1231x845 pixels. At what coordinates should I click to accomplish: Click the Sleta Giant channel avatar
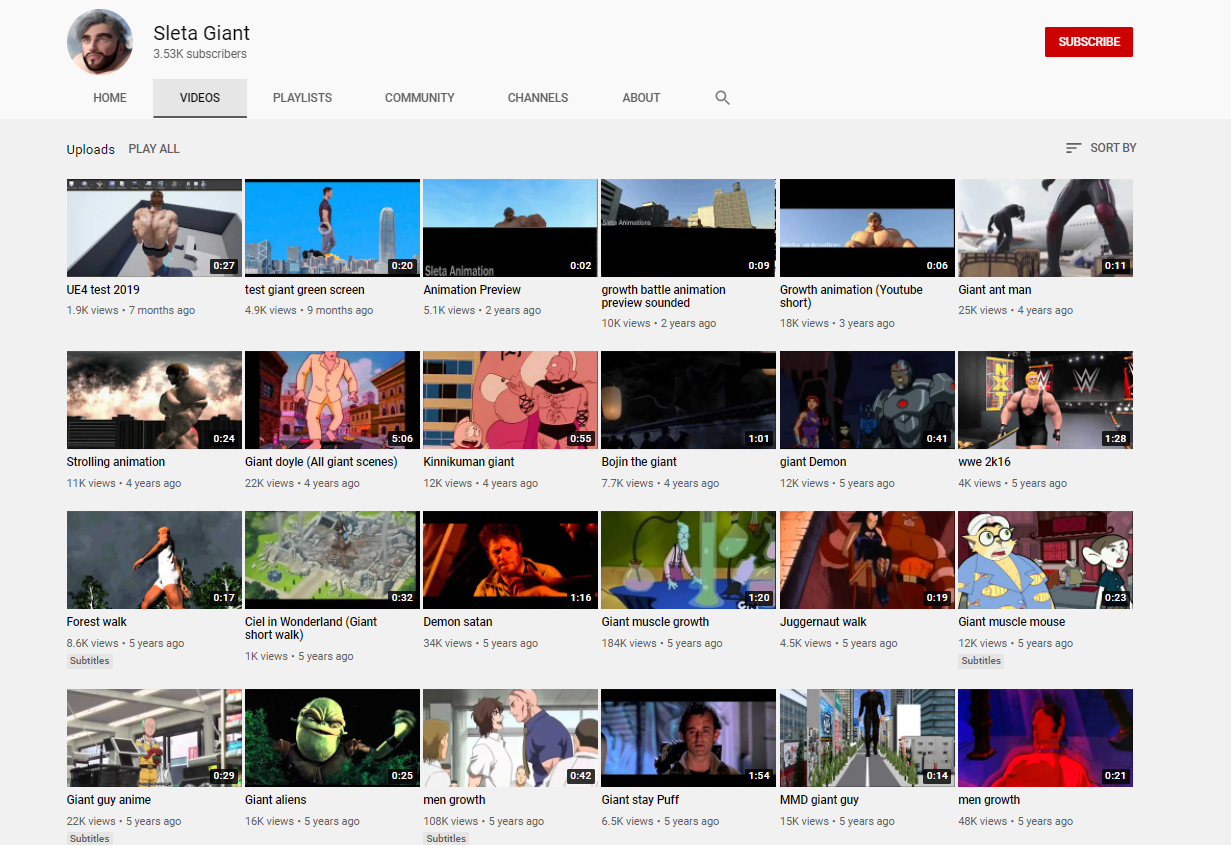100,42
